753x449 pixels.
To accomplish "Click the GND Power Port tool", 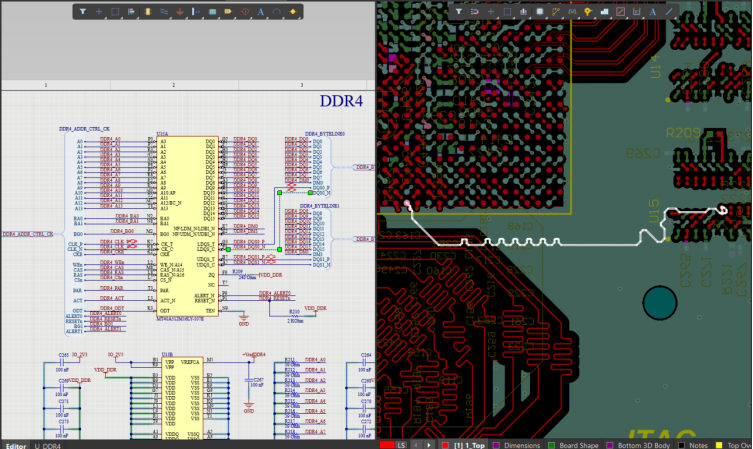I will pyautogui.click(x=180, y=12).
